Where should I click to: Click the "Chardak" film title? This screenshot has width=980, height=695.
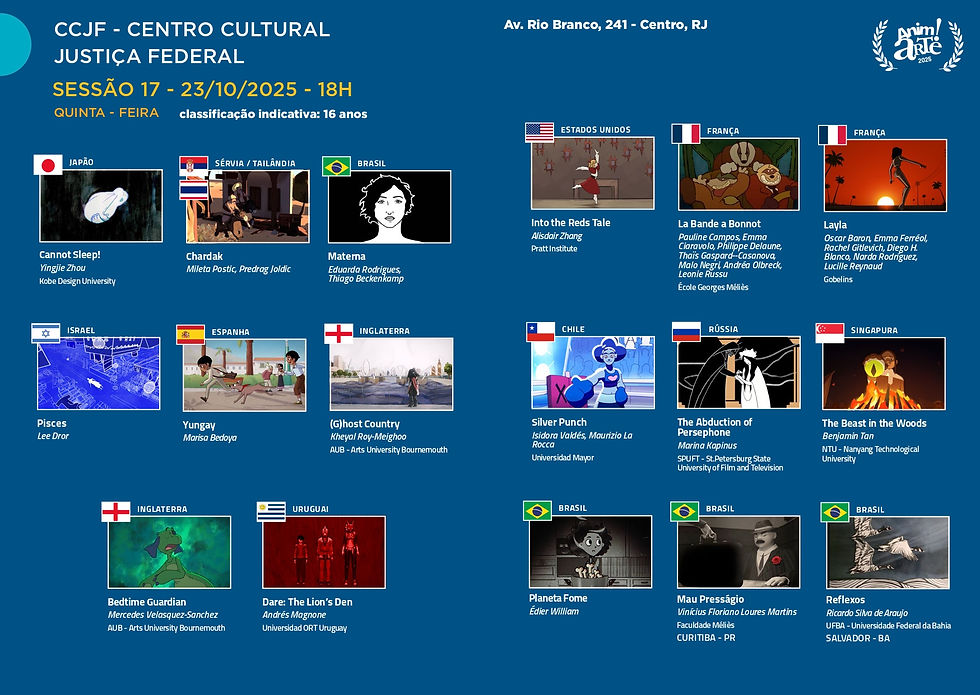coord(204,256)
